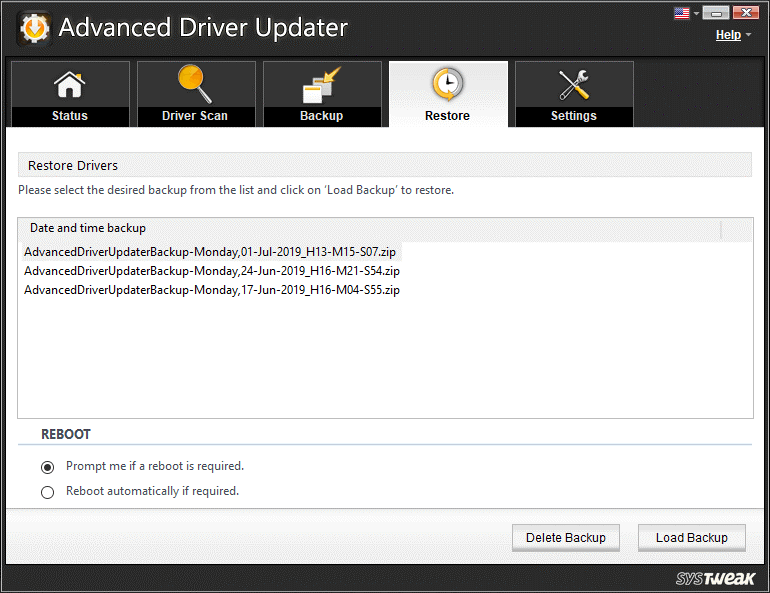The width and height of the screenshot is (770, 593).
Task: Open the Help link
Action: point(728,35)
